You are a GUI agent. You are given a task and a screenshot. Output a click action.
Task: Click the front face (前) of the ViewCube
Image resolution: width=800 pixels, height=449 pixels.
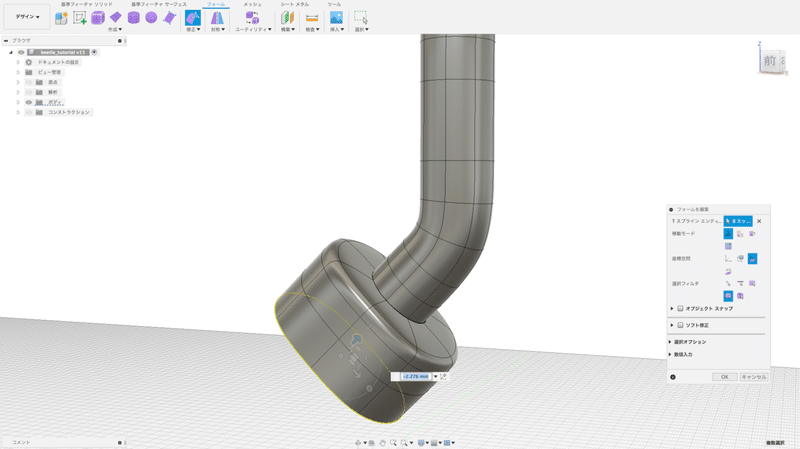click(x=769, y=61)
